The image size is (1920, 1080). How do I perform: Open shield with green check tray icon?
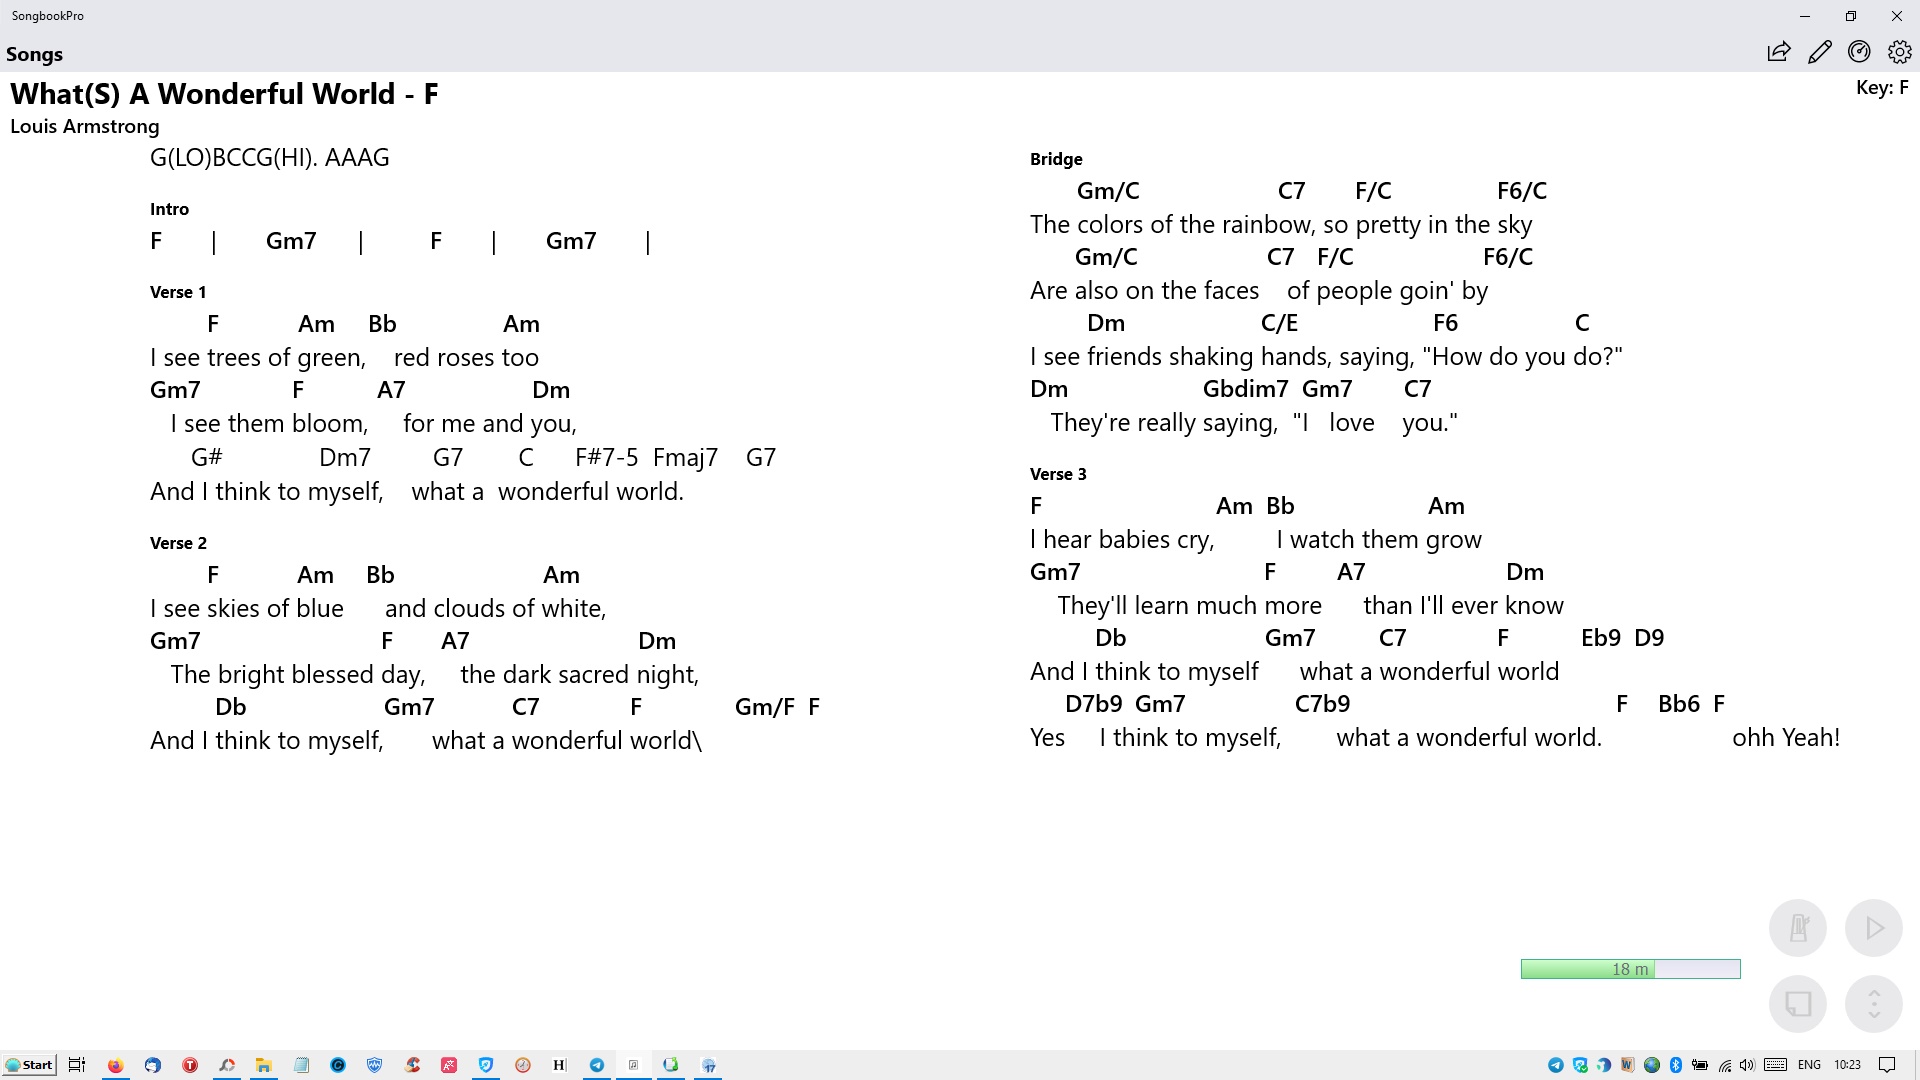pos(1580,1065)
